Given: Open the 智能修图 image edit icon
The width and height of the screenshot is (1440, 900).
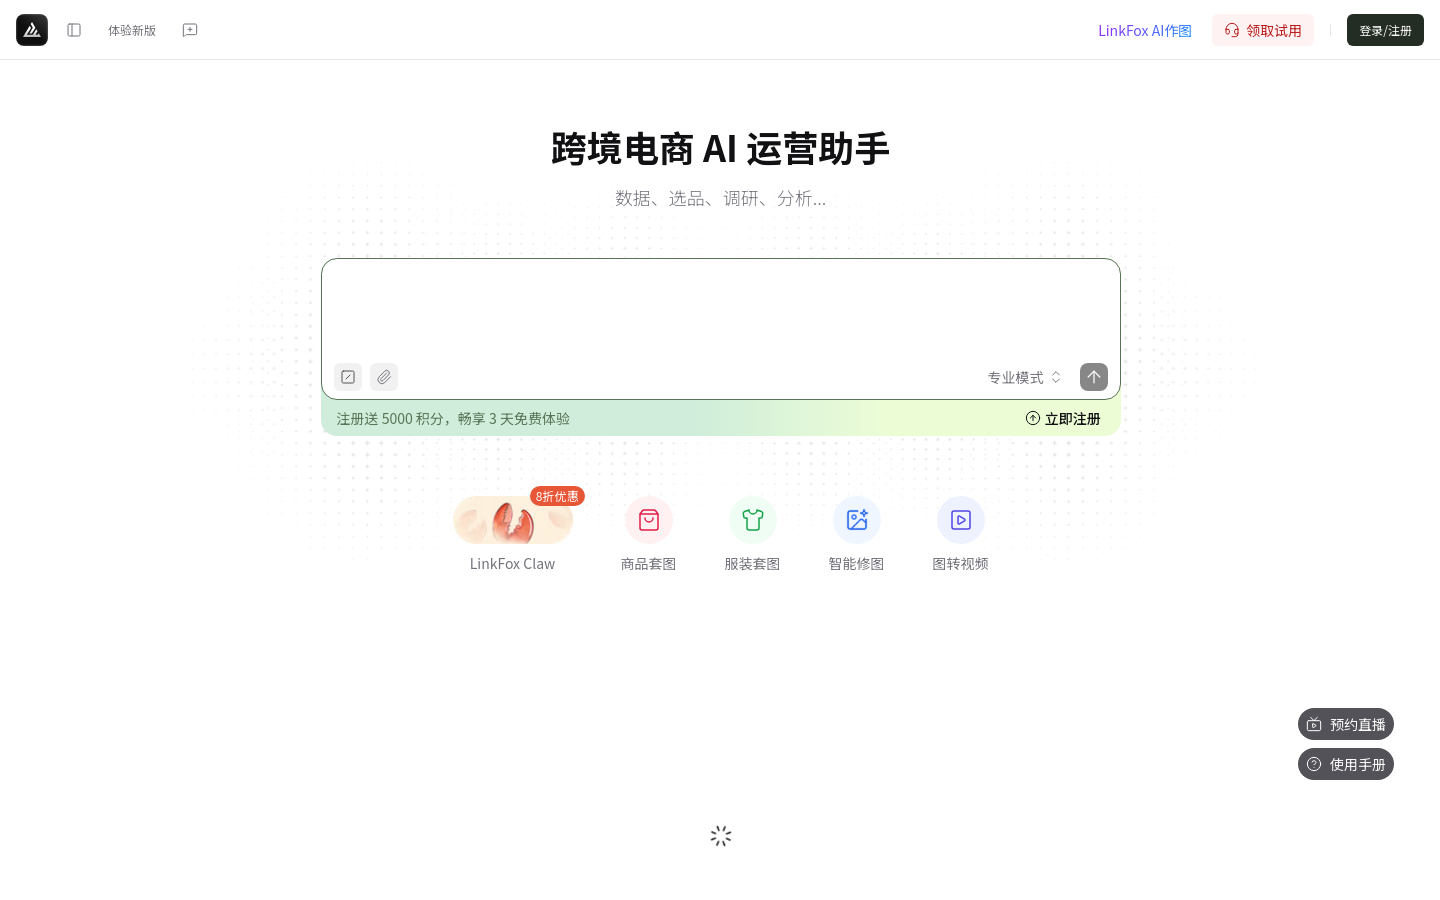Looking at the screenshot, I should 857,520.
